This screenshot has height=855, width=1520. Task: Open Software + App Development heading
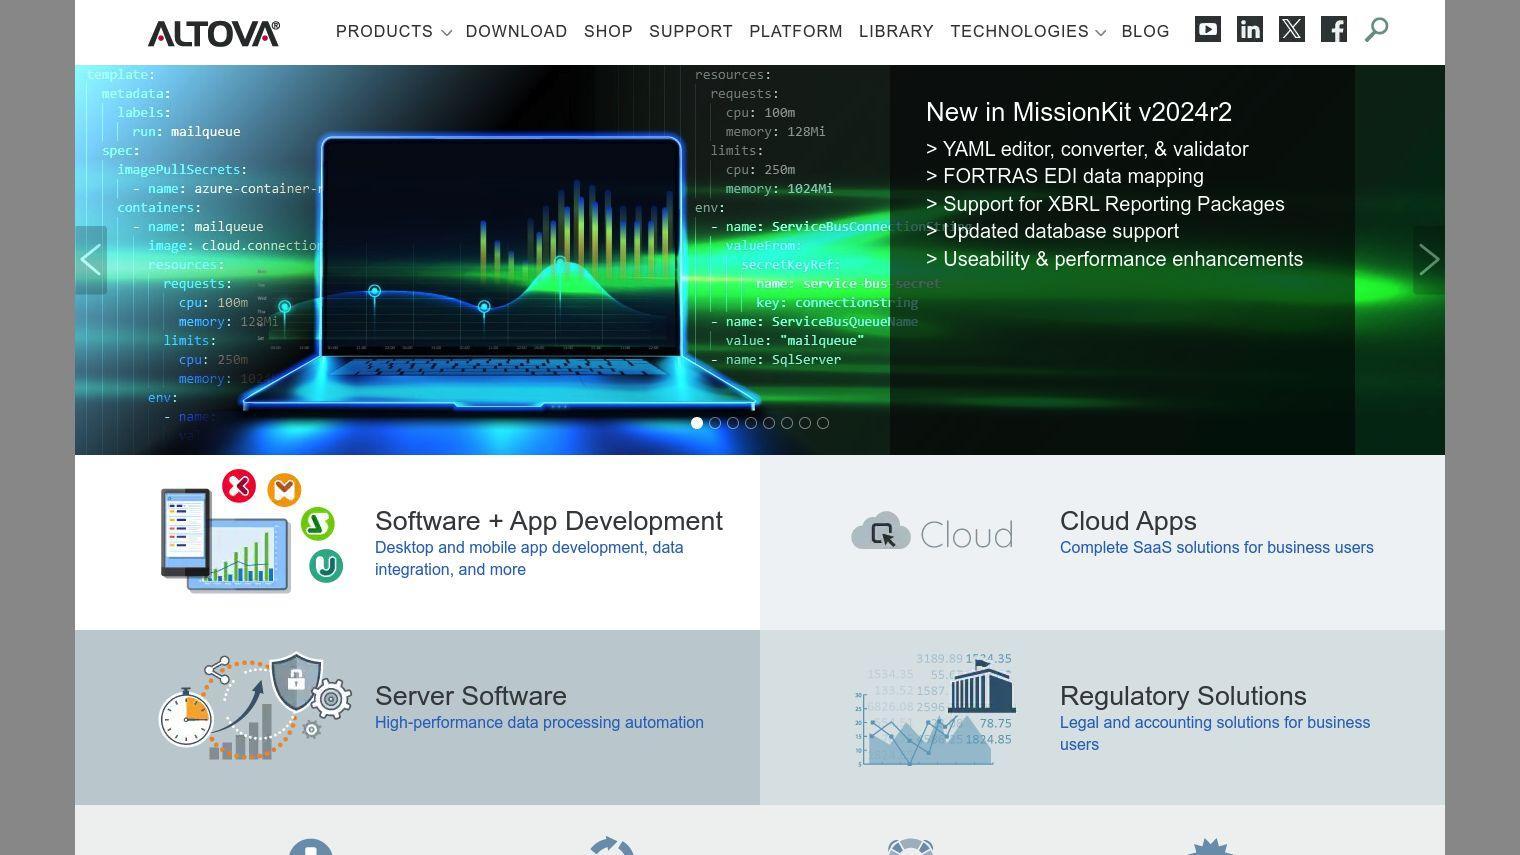click(549, 521)
